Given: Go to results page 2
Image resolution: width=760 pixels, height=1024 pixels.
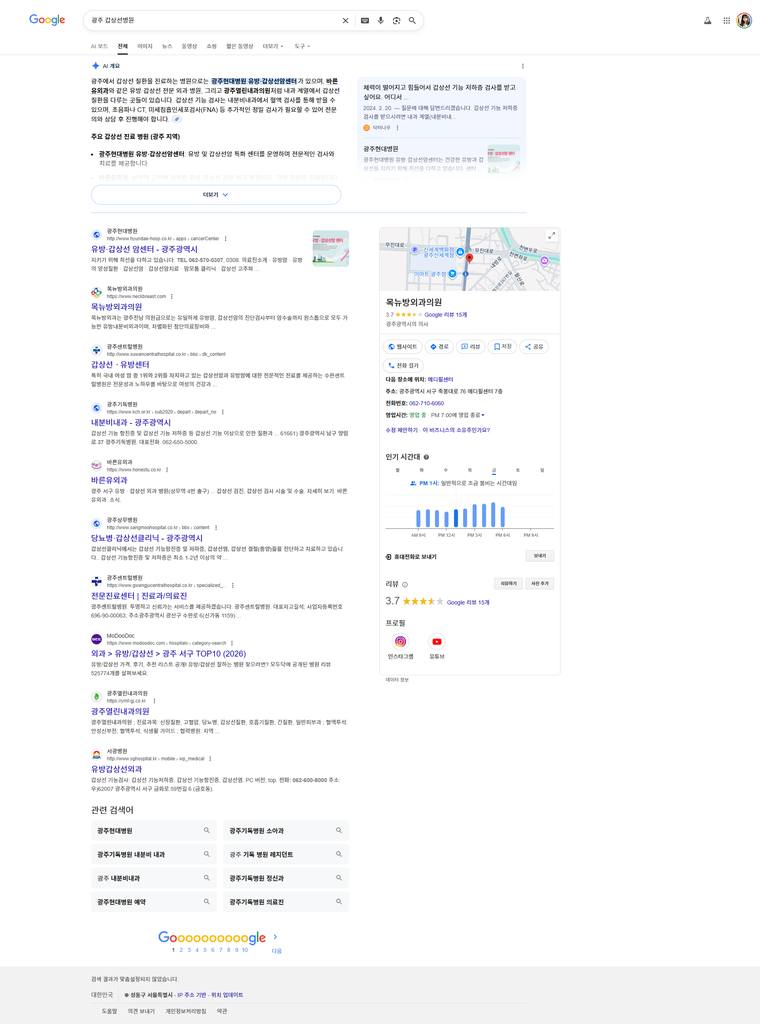Looking at the screenshot, I should pyautogui.click(x=181, y=950).
